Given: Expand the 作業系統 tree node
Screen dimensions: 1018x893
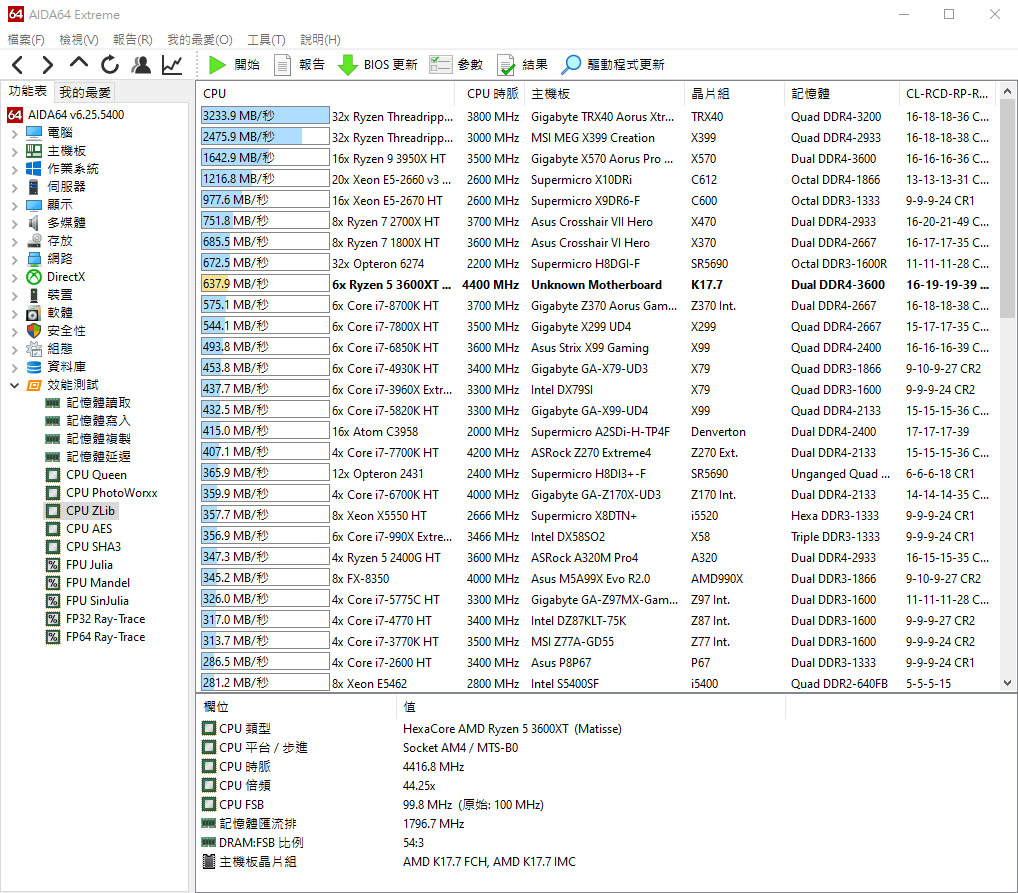Looking at the screenshot, I should tap(14, 169).
